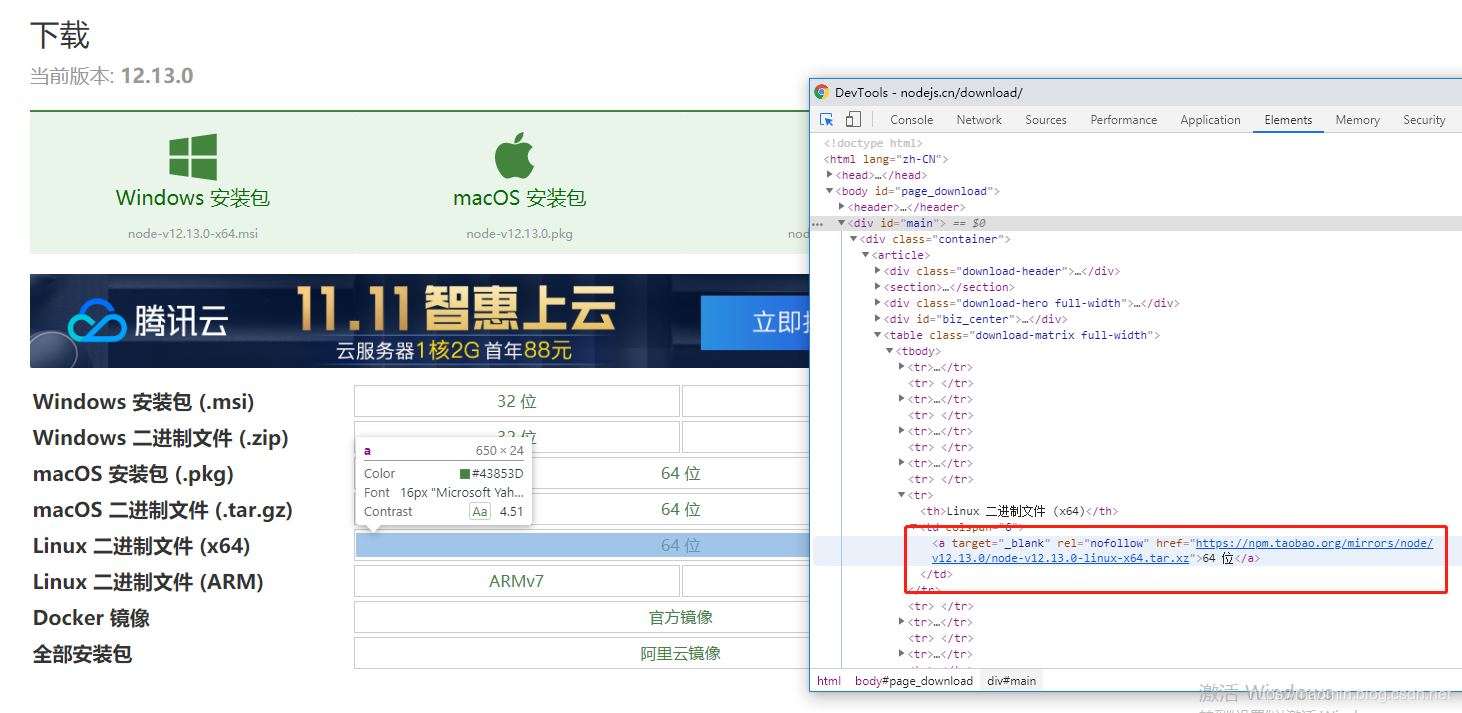This screenshot has height=713, width=1462.
Task: Click the ARMv7 download link
Action: [x=517, y=581]
